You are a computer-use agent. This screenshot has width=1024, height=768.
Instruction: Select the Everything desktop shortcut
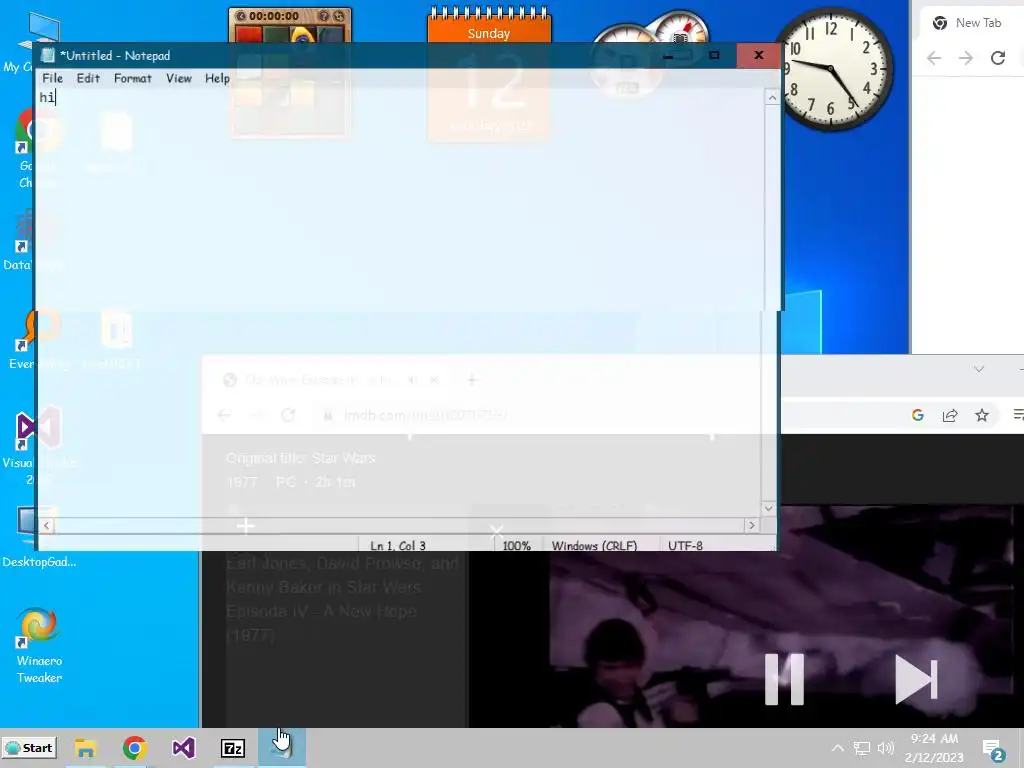38,340
